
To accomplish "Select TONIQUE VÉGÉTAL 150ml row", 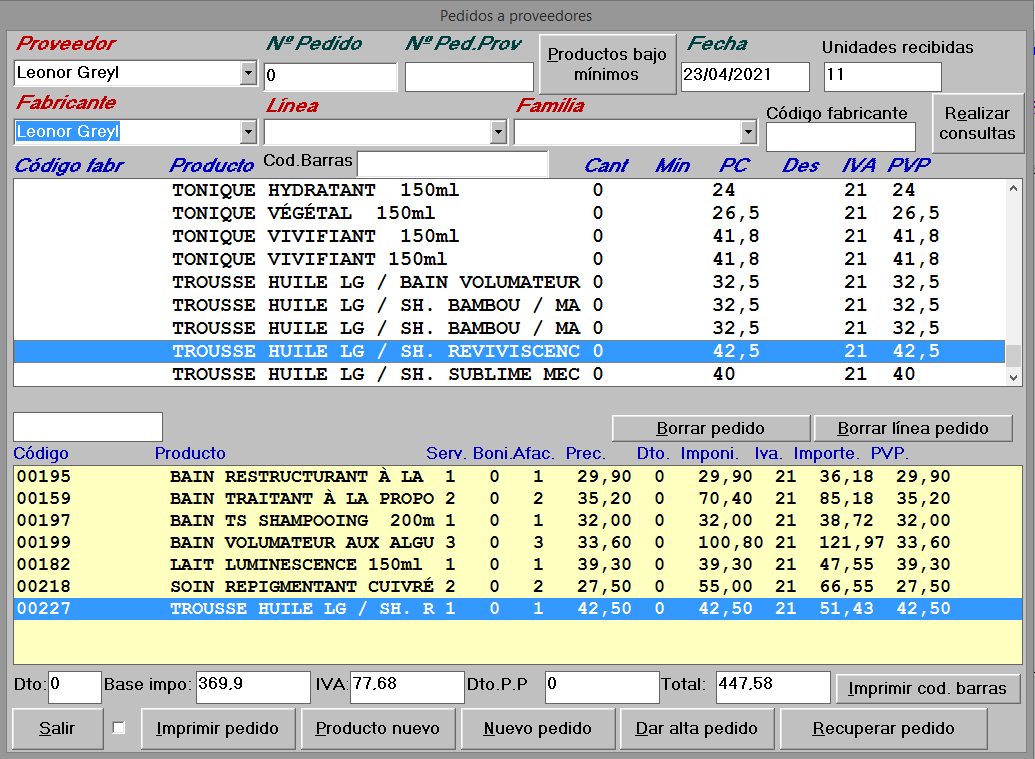I will pos(509,213).
